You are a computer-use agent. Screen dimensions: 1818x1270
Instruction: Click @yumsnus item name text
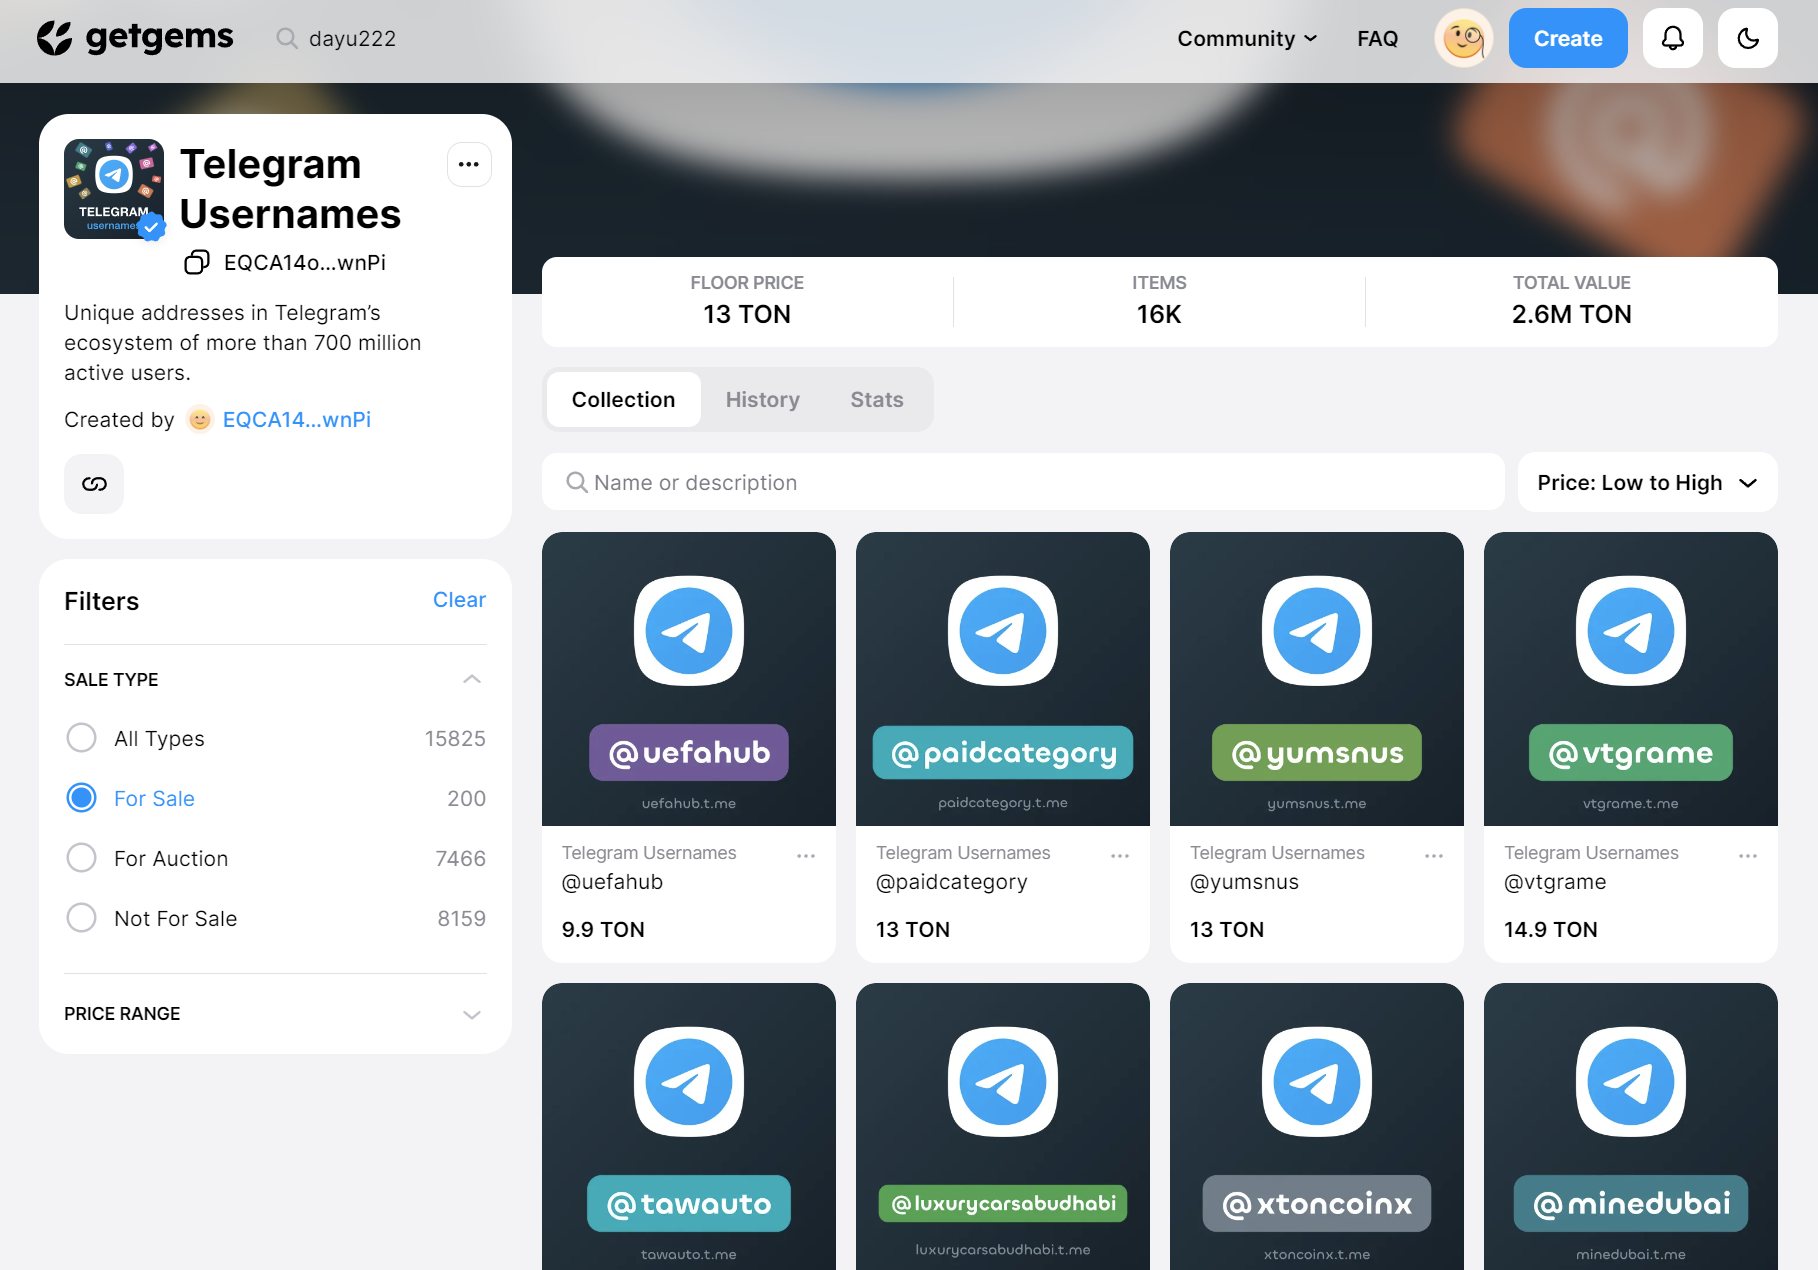tap(1244, 882)
